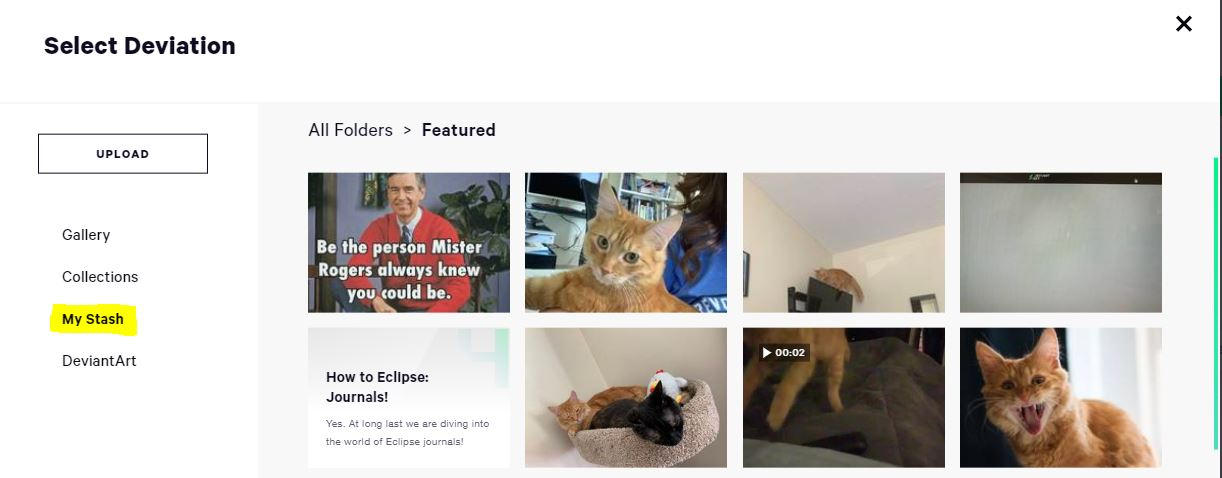Select the two cats in bed photo
Image resolution: width=1222 pixels, height=478 pixels.
[626, 398]
